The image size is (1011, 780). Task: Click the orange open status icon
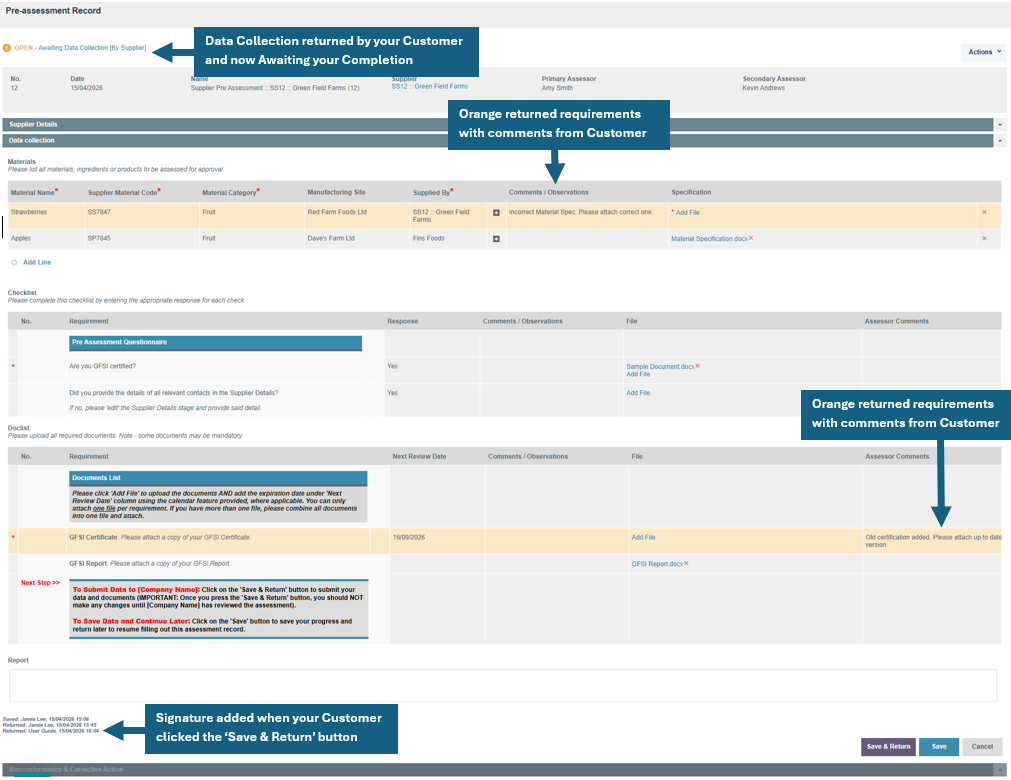7,48
